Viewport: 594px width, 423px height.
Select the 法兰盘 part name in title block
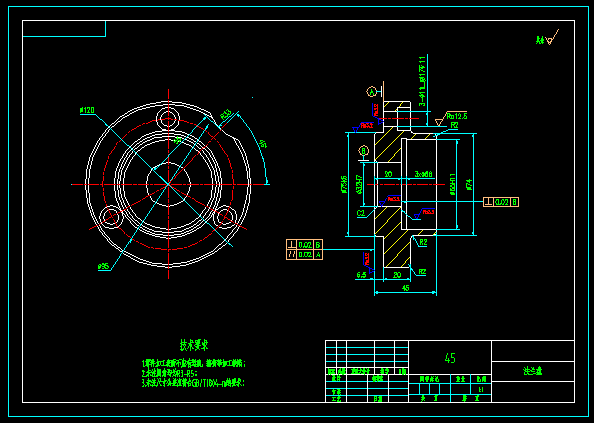(x=533, y=371)
